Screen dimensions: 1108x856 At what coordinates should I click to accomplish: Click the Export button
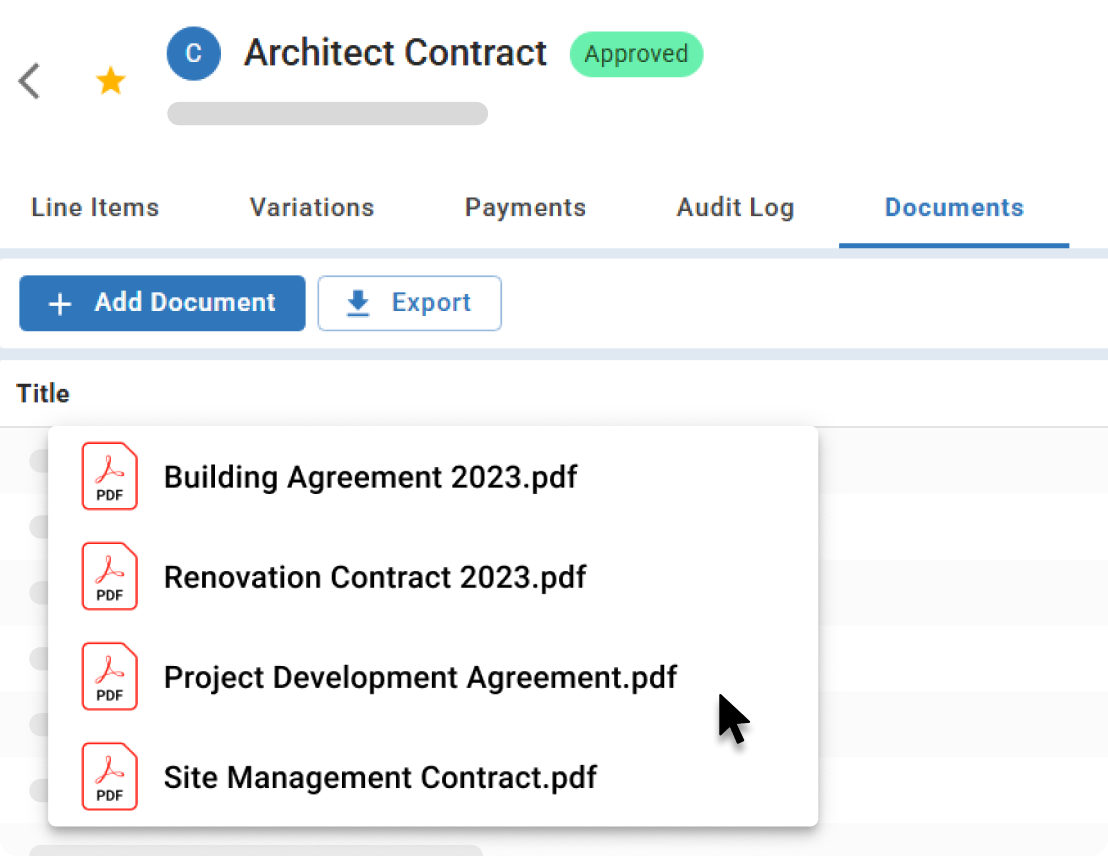click(x=409, y=303)
